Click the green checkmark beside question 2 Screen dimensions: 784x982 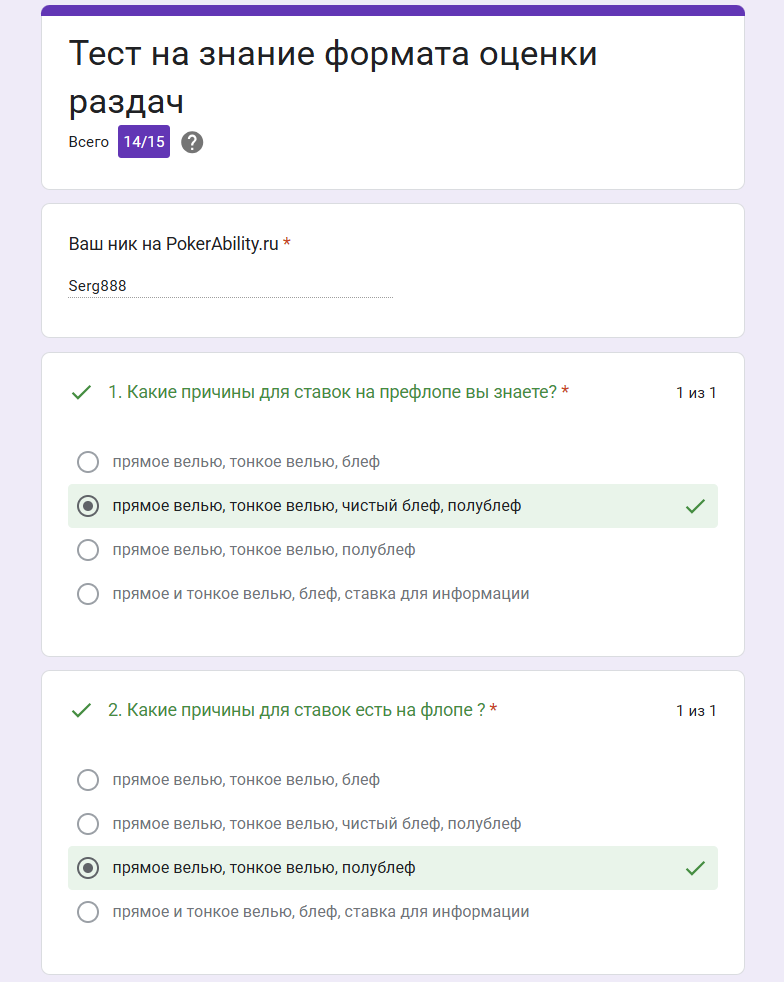[81, 711]
